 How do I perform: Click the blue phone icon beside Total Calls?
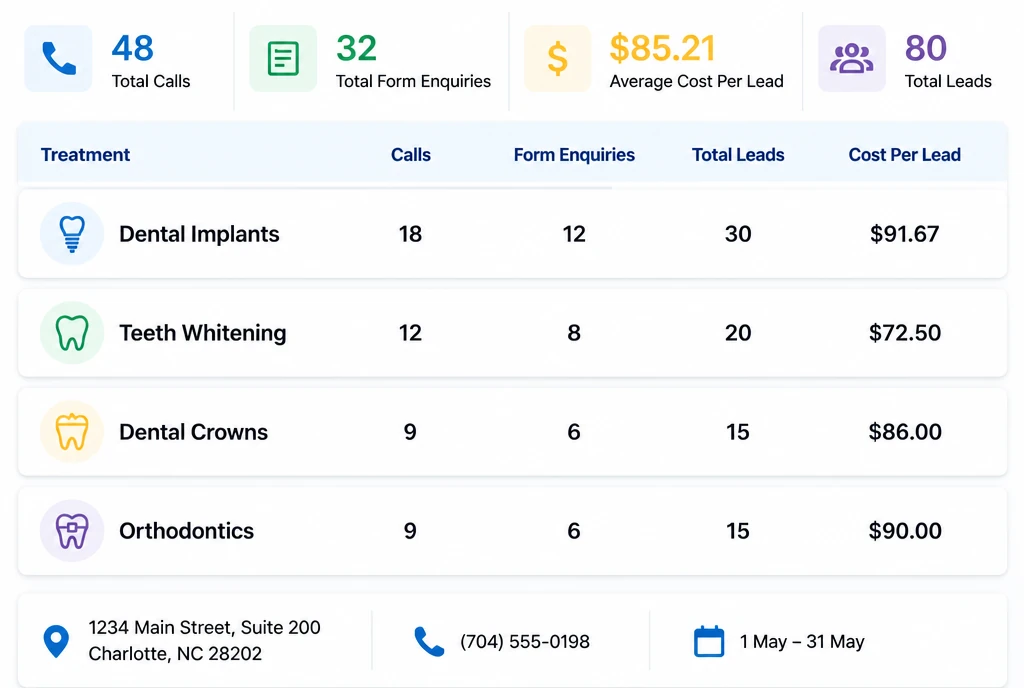click(x=59, y=59)
